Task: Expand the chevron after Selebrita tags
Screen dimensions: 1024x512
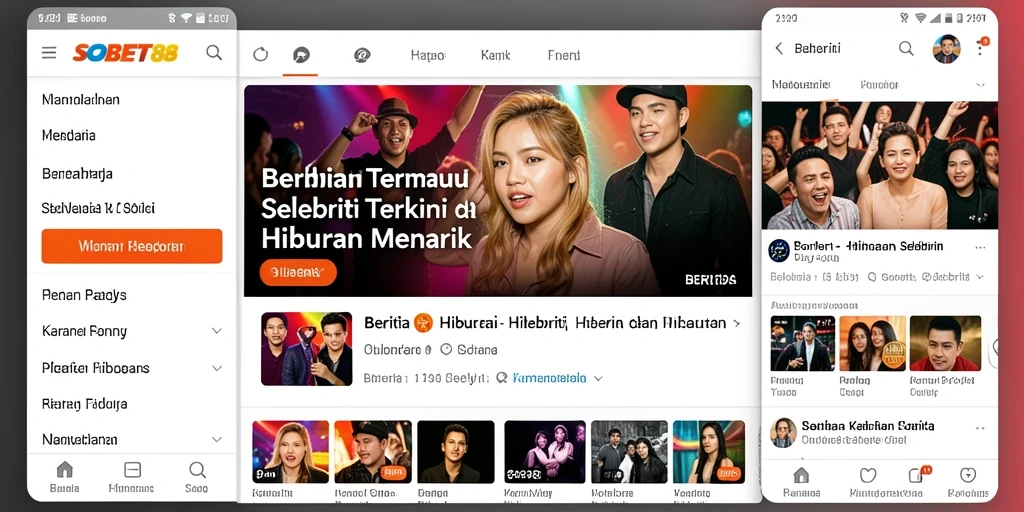Action: tap(979, 277)
